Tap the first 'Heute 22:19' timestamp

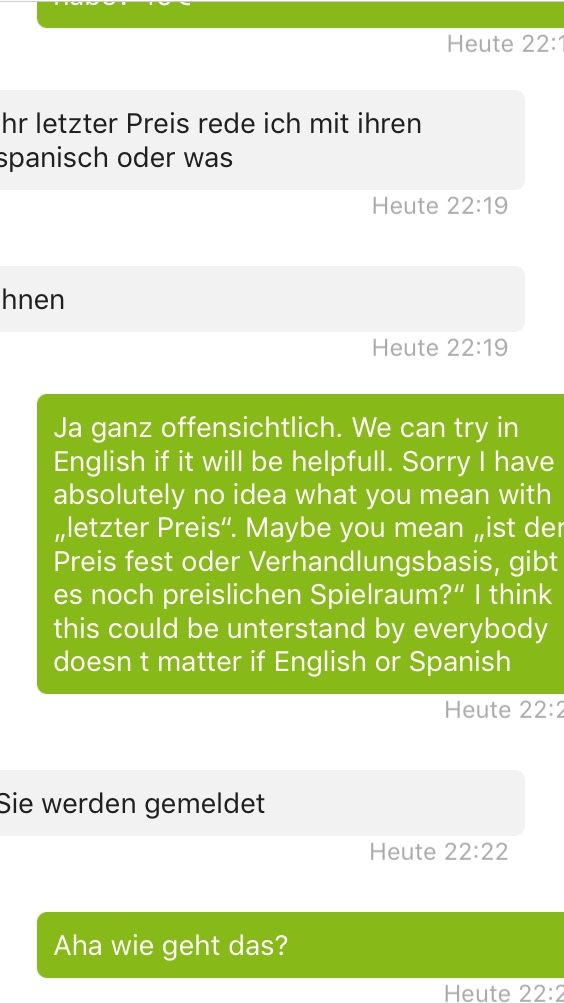pos(440,206)
